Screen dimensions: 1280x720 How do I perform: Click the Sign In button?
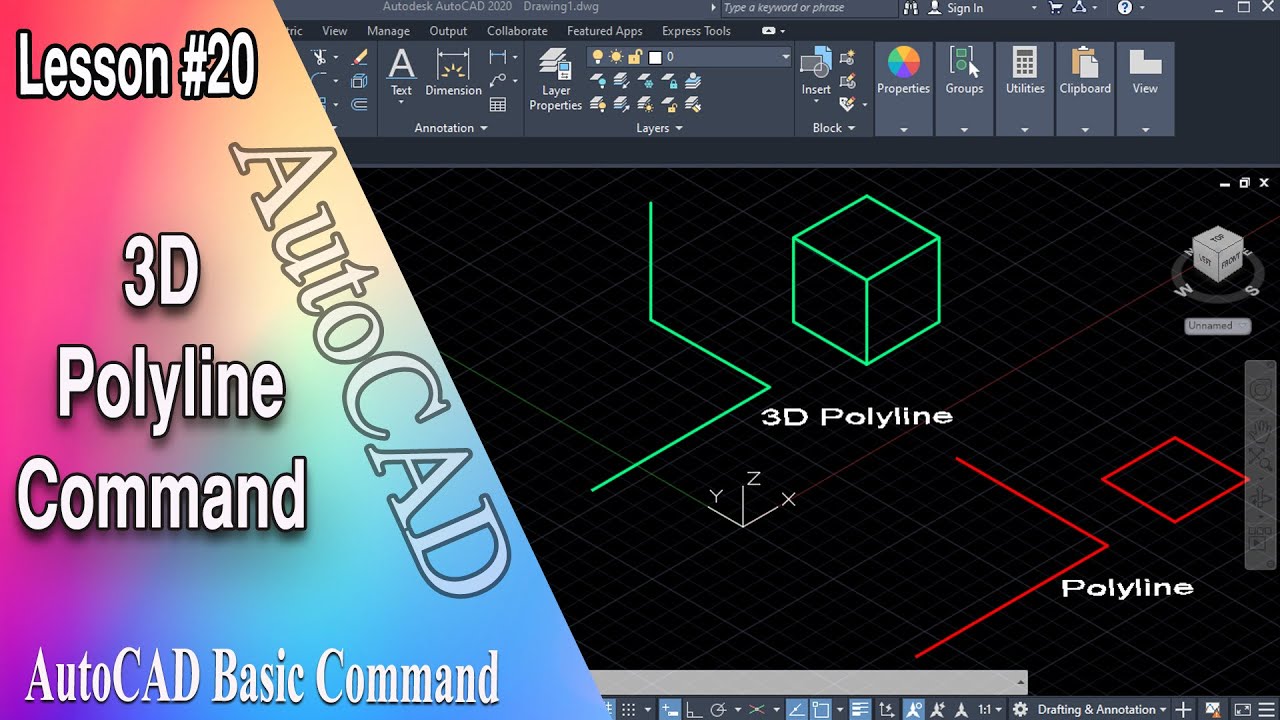click(956, 8)
